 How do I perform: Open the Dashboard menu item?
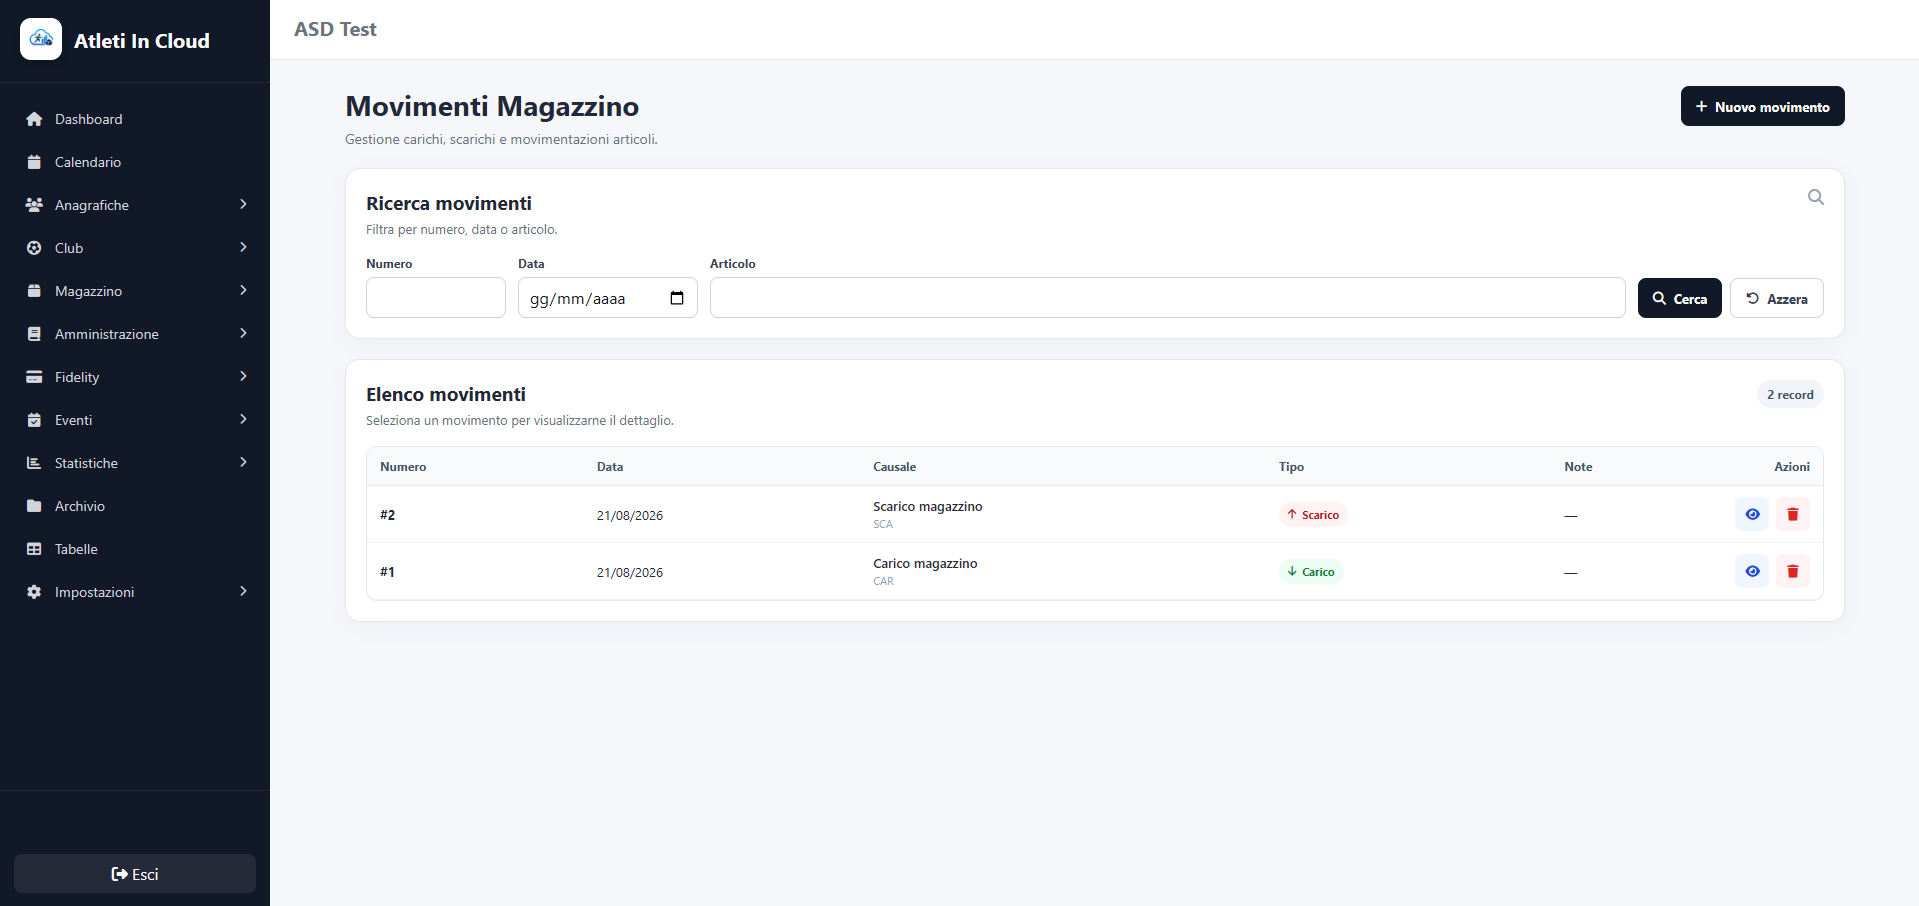pyautogui.click(x=135, y=119)
